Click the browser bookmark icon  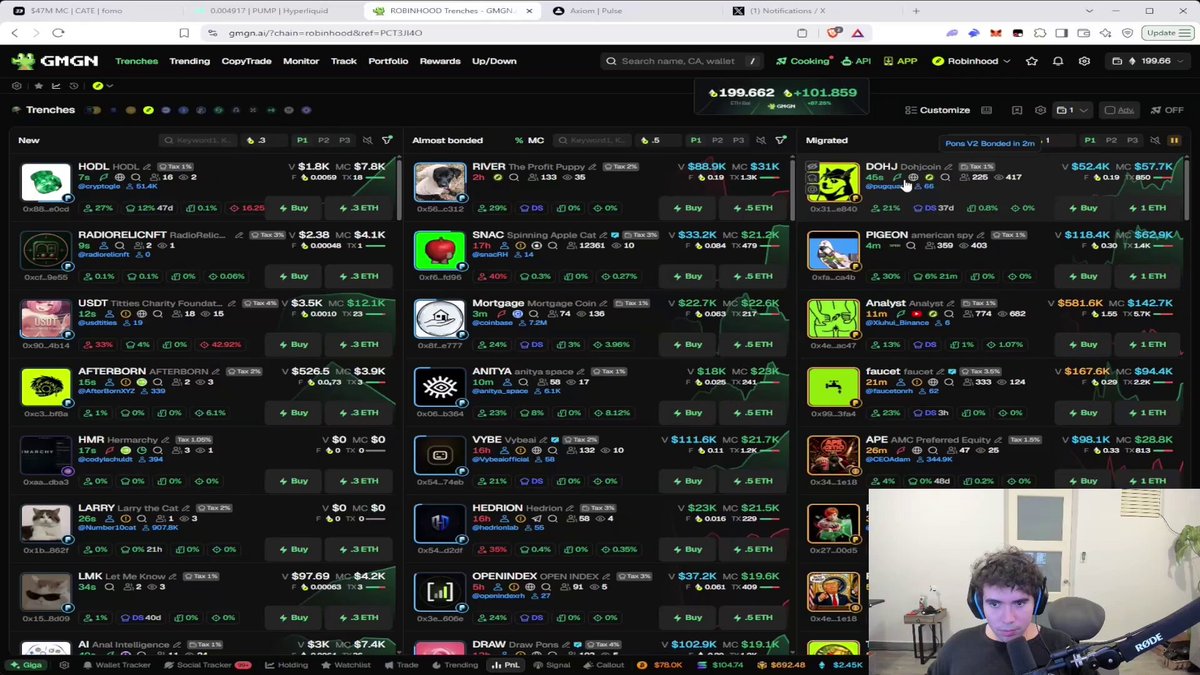[184, 33]
